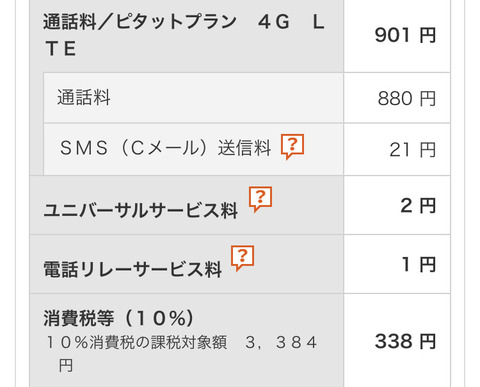Viewport: 480px width, 387px height.
Task: Click the 901 円 amount
Action: 405,35
